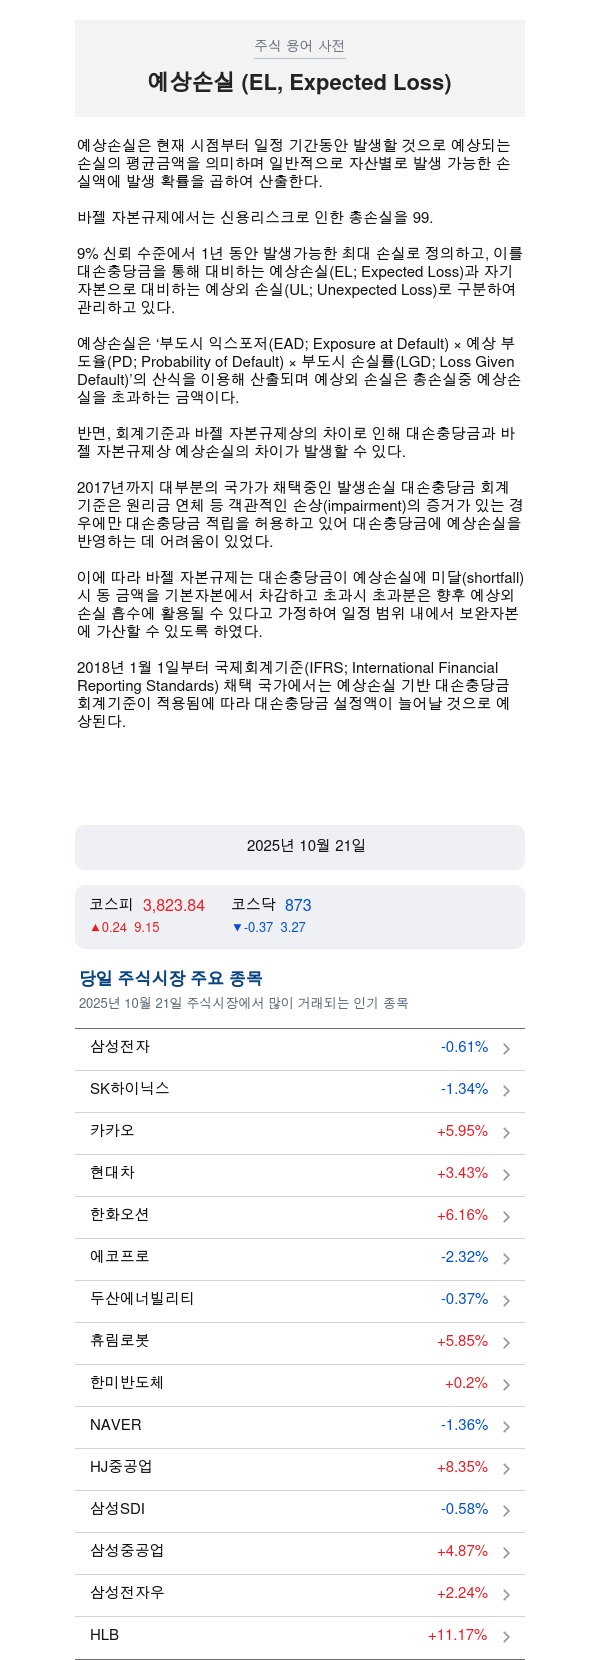Click the 당일 주식시장 주요 종목 heading

click(x=171, y=978)
